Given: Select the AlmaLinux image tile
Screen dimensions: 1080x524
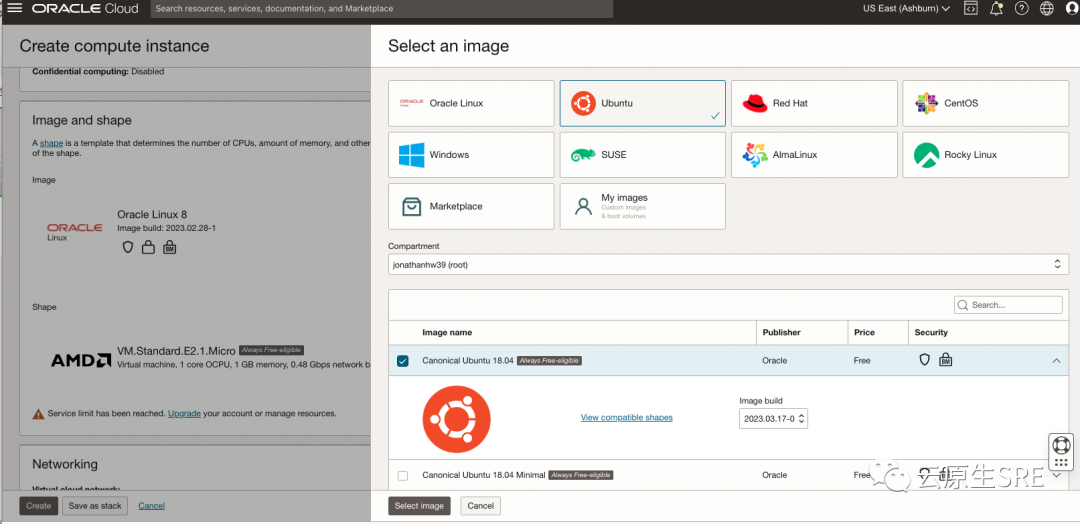Looking at the screenshot, I should [x=814, y=155].
